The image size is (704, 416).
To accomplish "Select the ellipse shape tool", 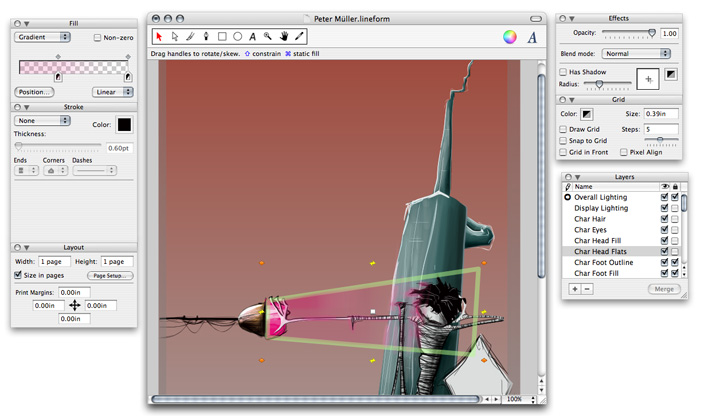I will (x=238, y=36).
